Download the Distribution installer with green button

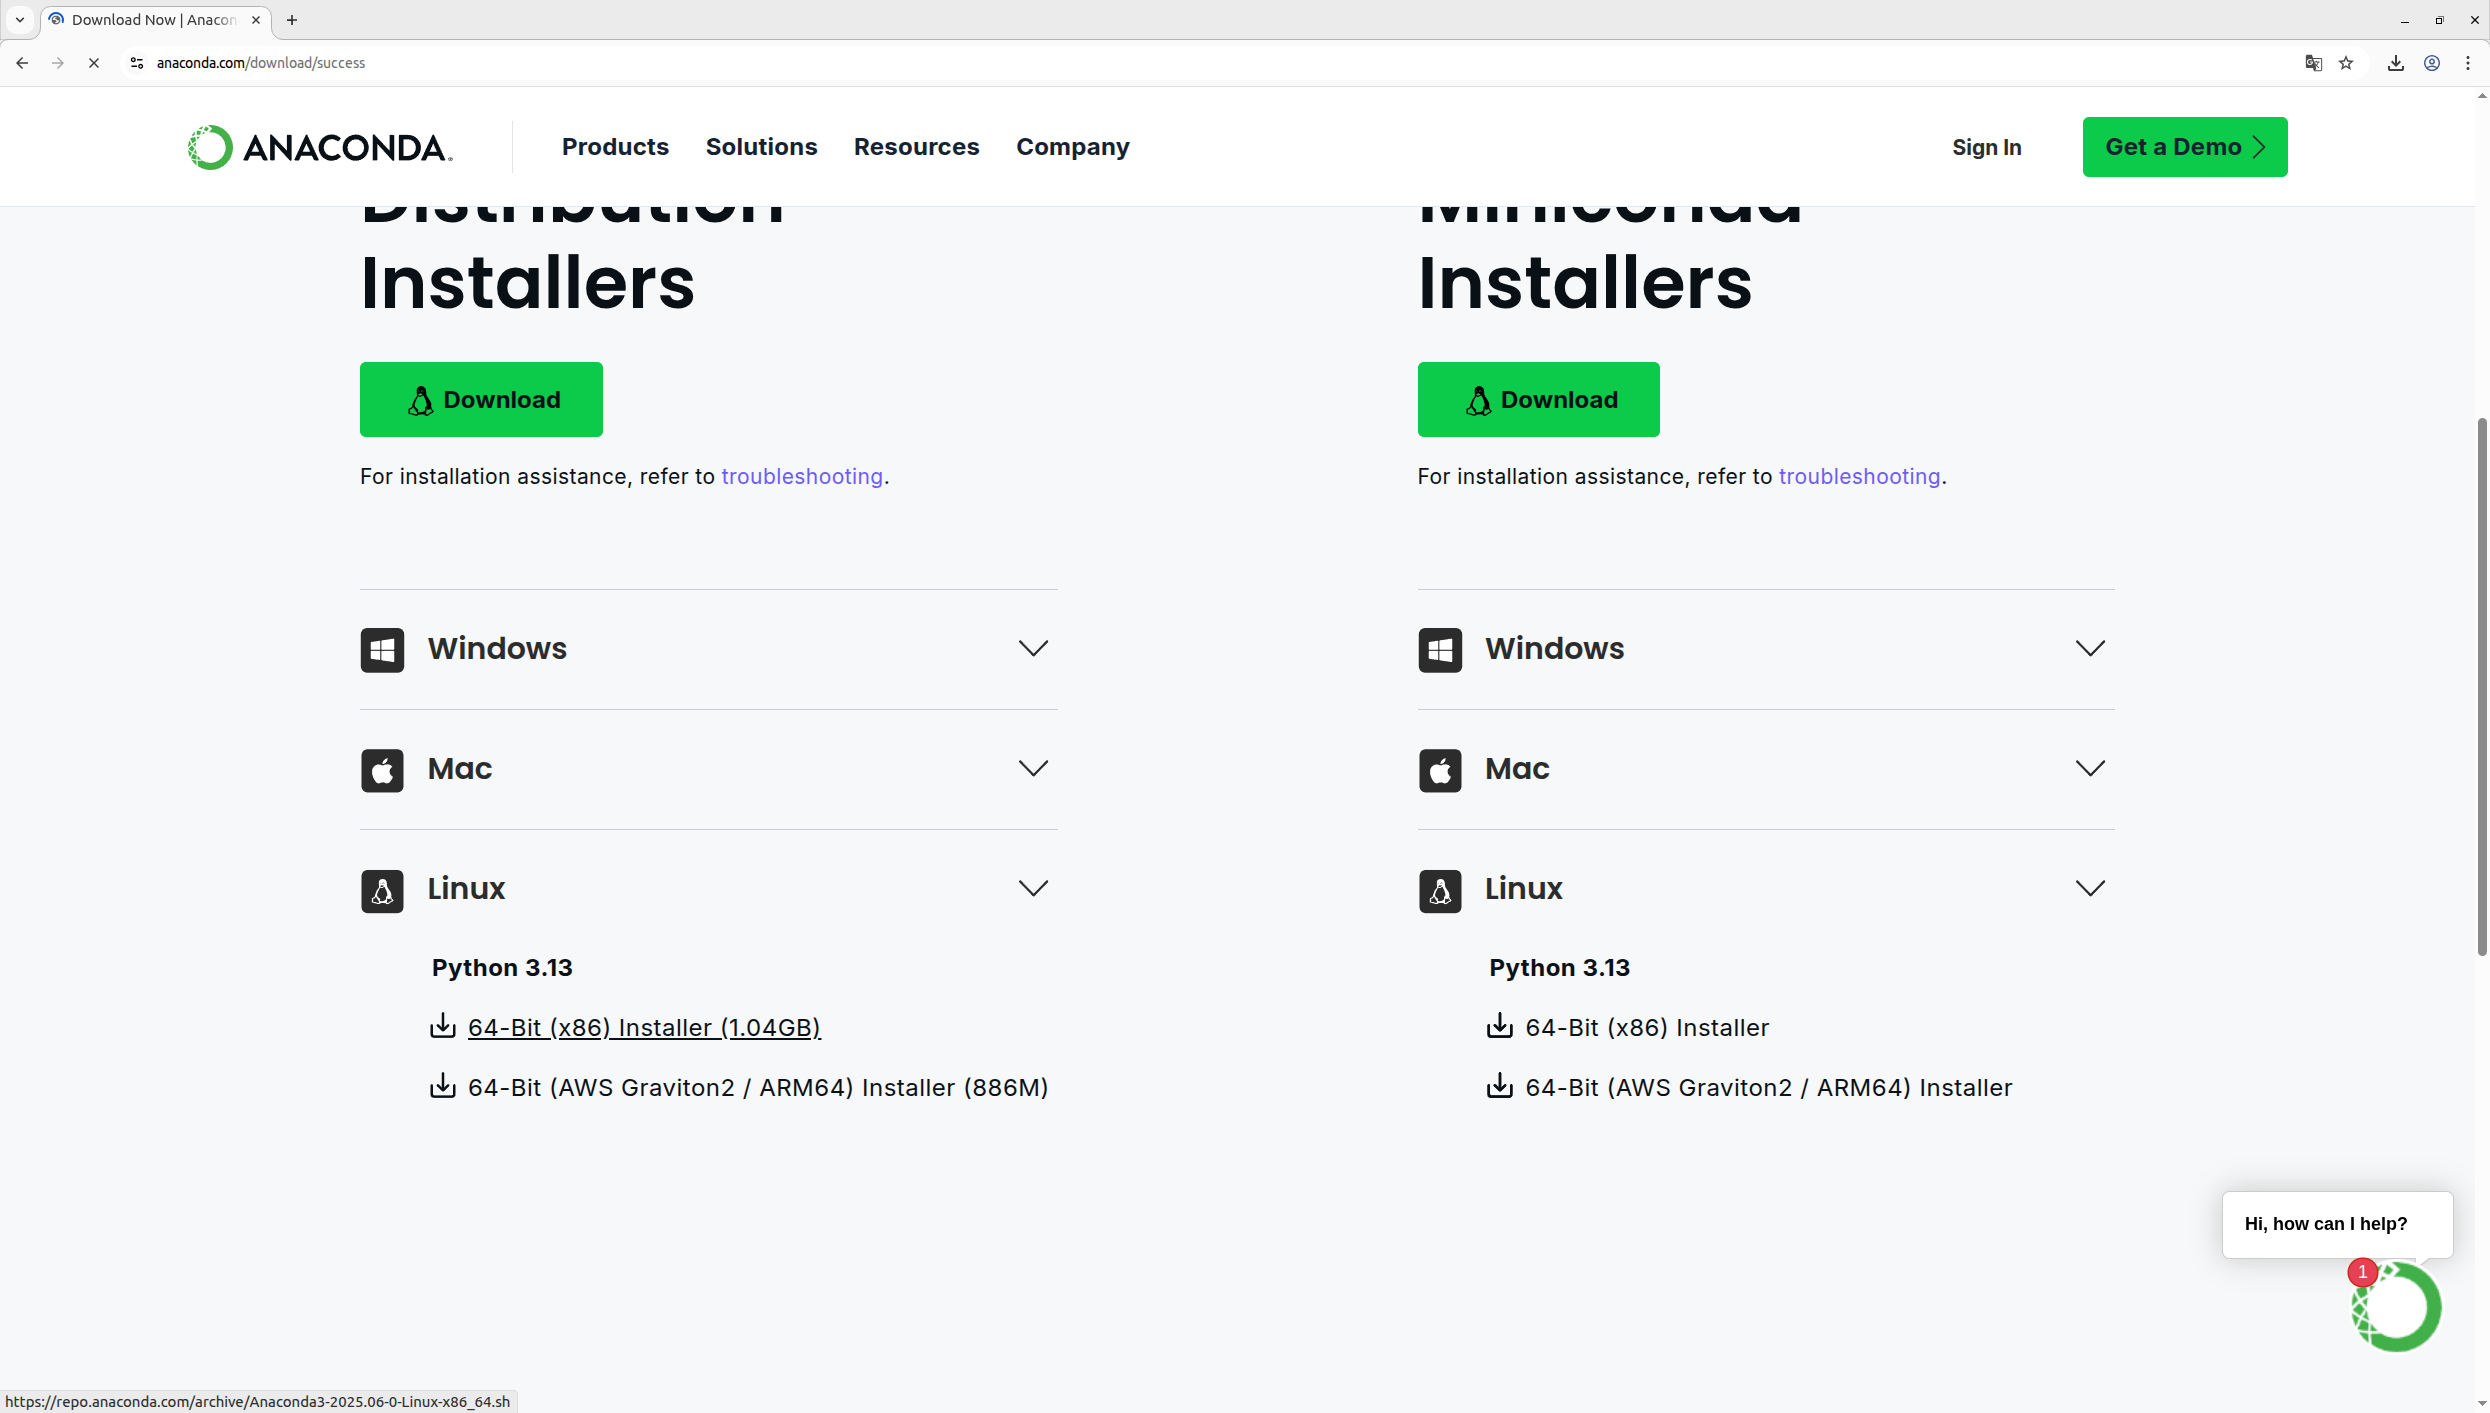tap(481, 399)
